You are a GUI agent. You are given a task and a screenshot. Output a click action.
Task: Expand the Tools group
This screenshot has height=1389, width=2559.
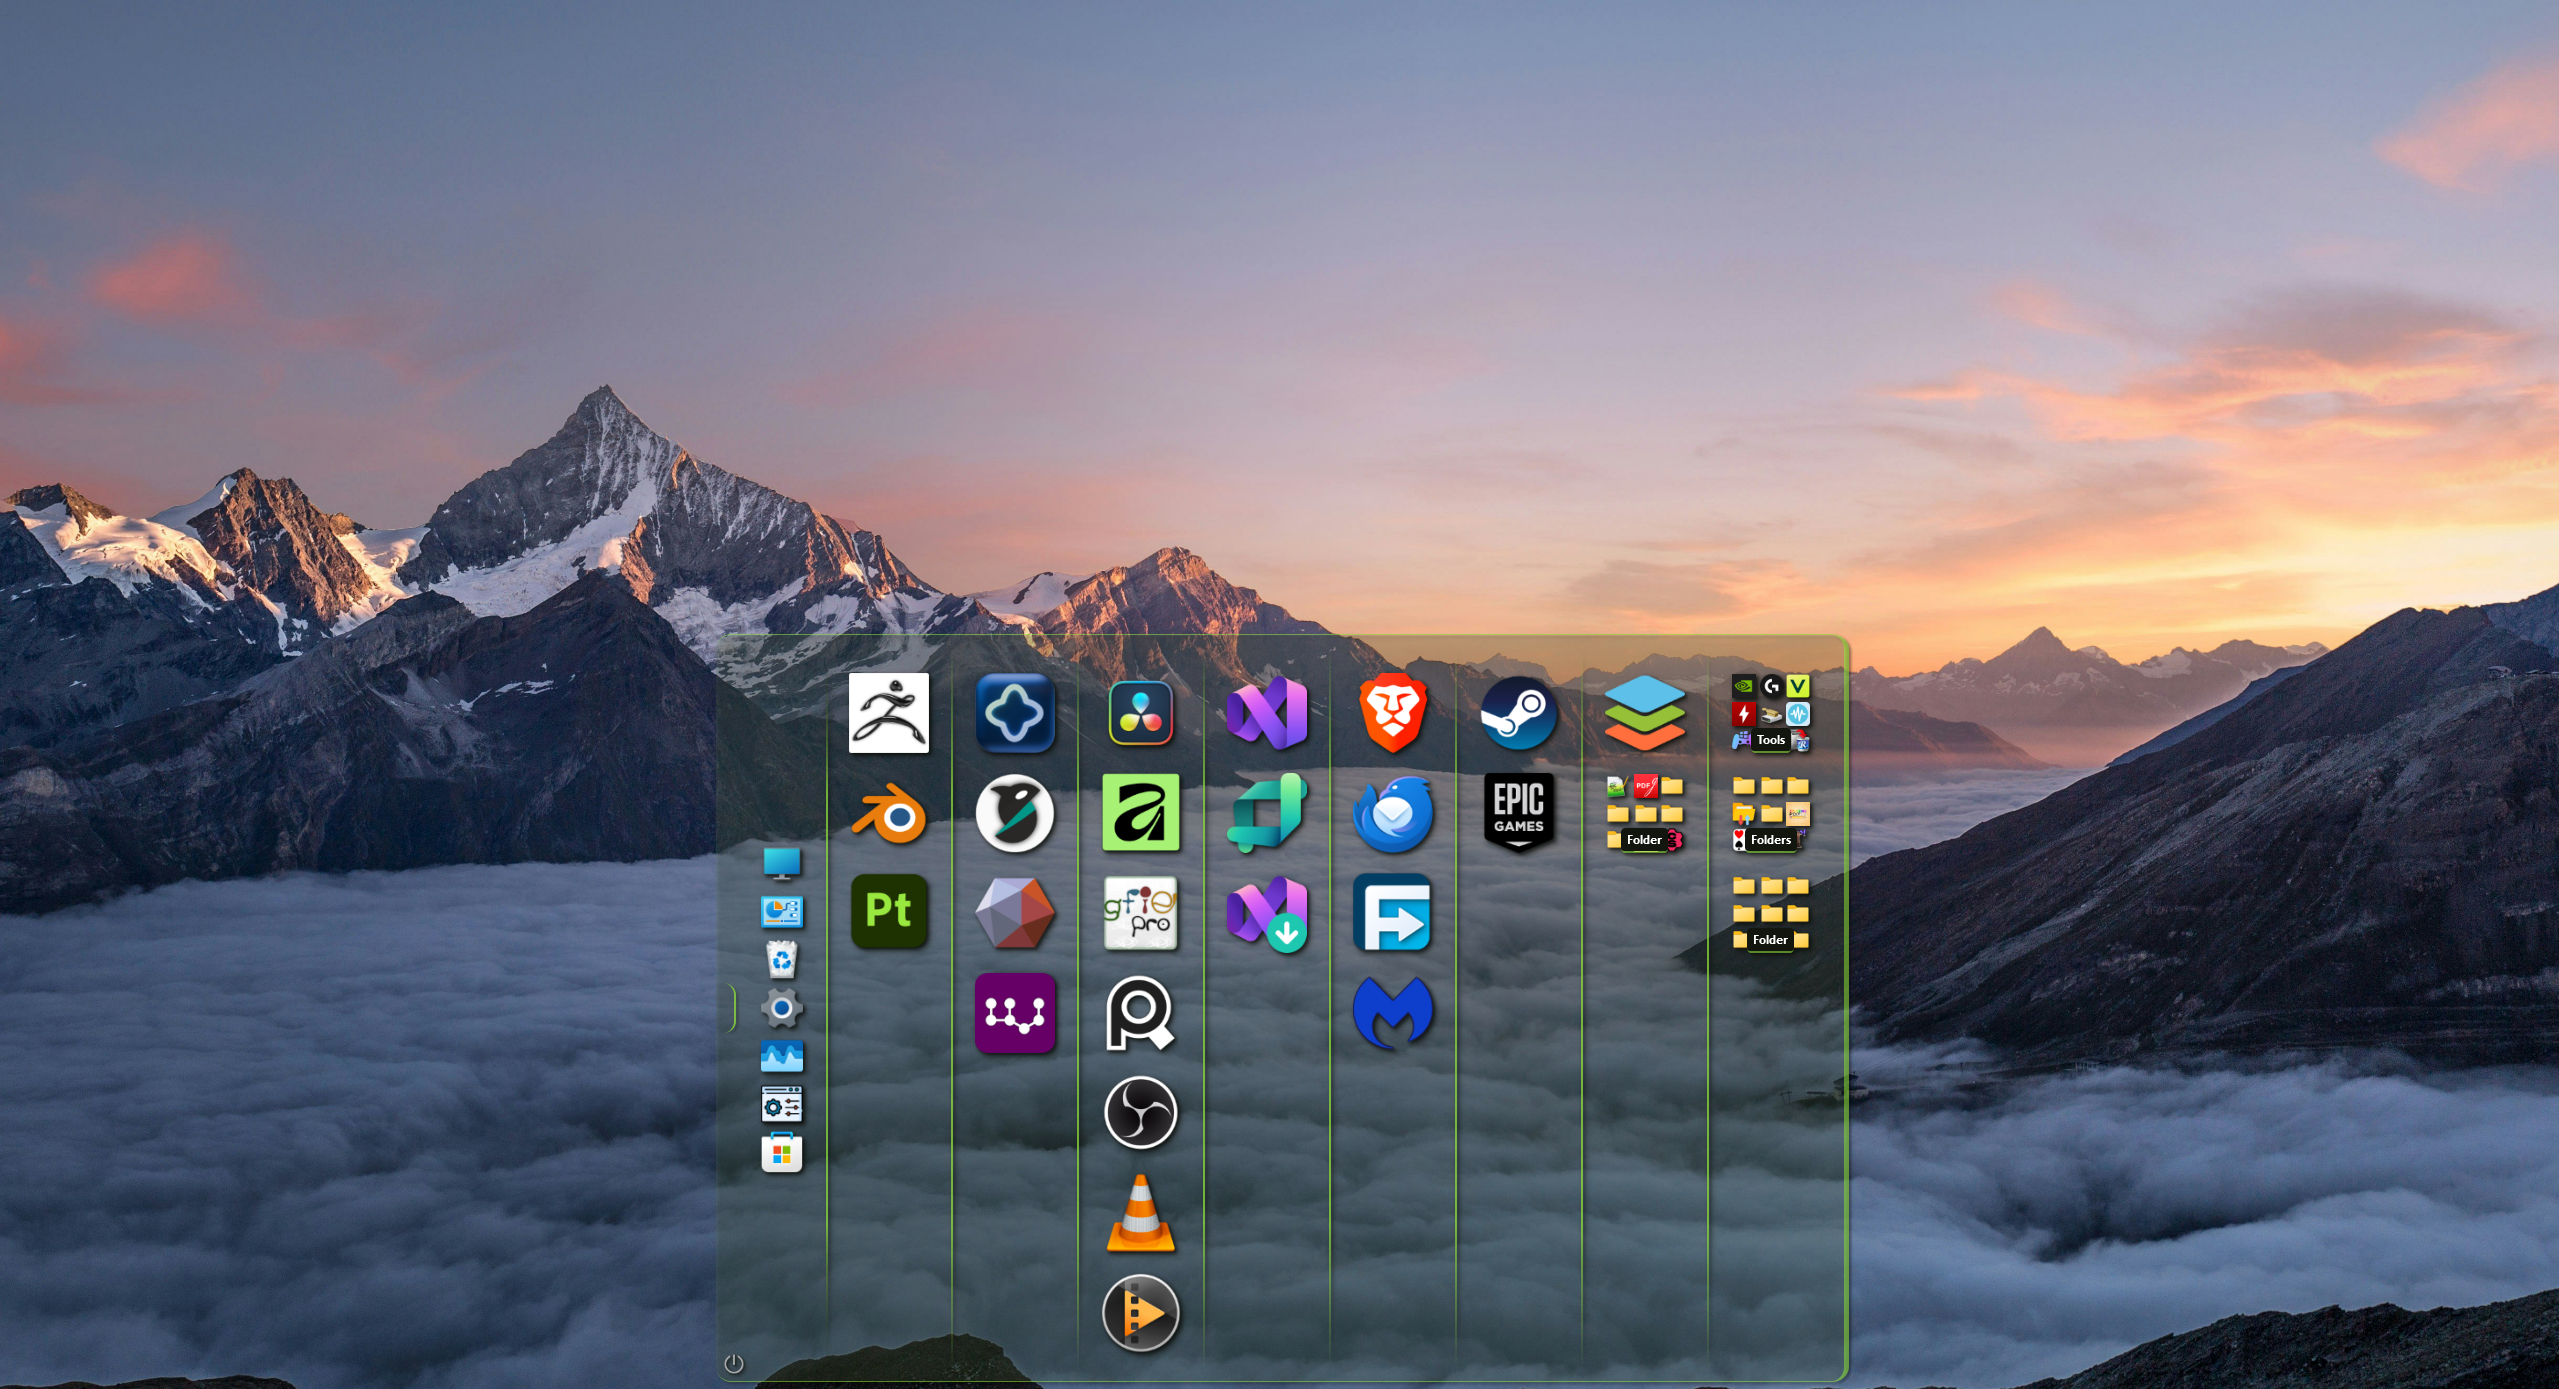tap(1771, 713)
